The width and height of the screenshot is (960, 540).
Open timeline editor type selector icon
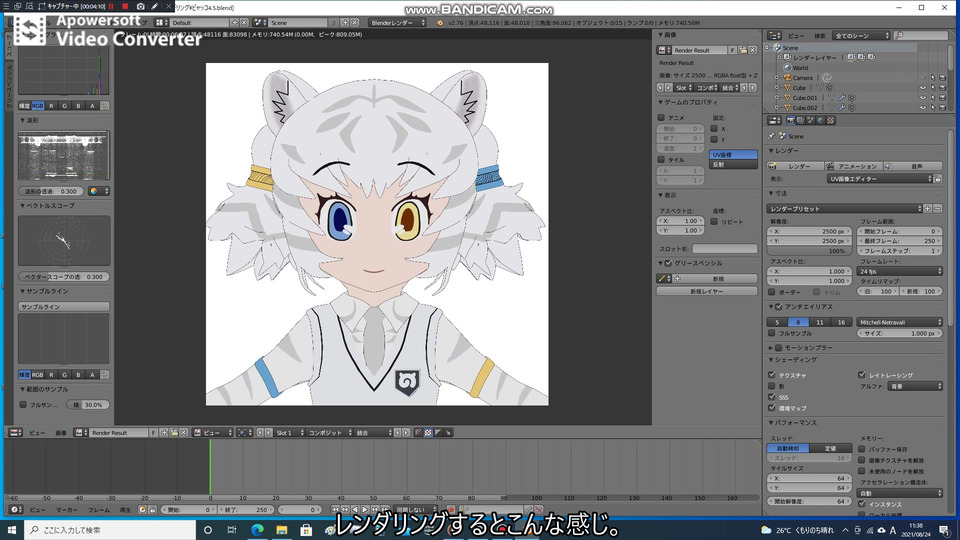click(x=15, y=509)
